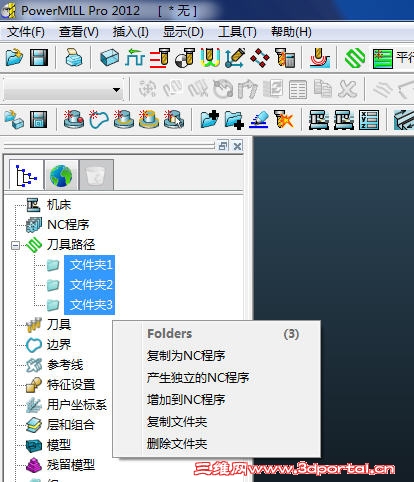This screenshot has width=414, height=482.
Task: Click the green toolpath strategies icon
Action: point(355,58)
